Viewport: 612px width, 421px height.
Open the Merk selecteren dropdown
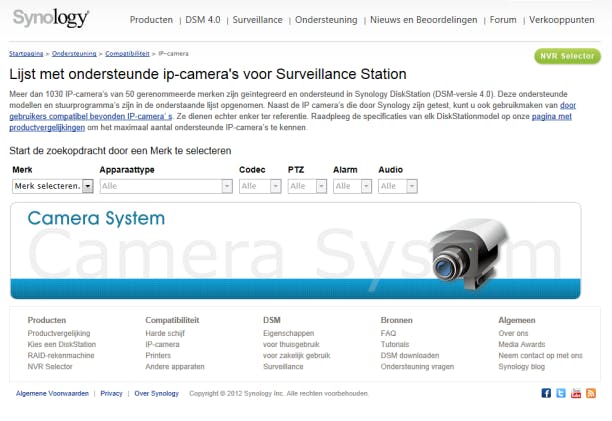point(53,186)
